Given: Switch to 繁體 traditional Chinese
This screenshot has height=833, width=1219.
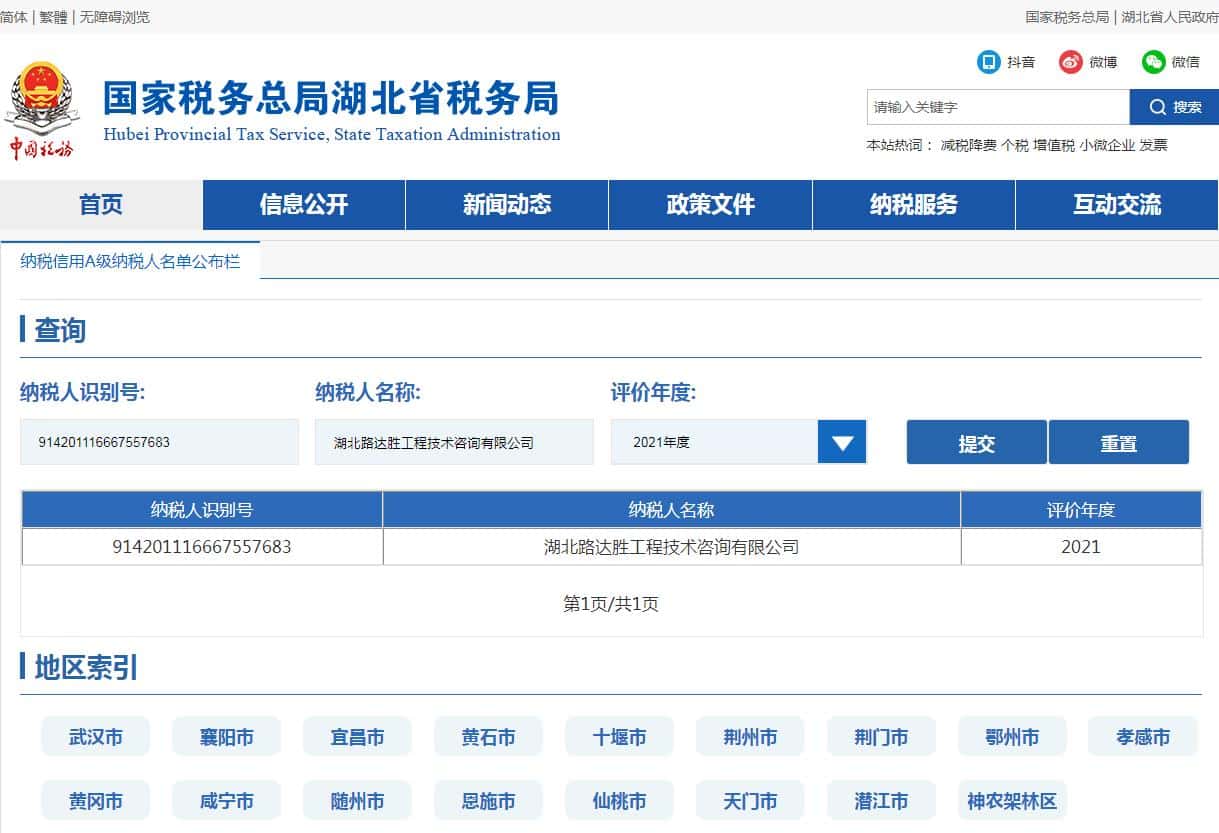Looking at the screenshot, I should pos(54,17).
